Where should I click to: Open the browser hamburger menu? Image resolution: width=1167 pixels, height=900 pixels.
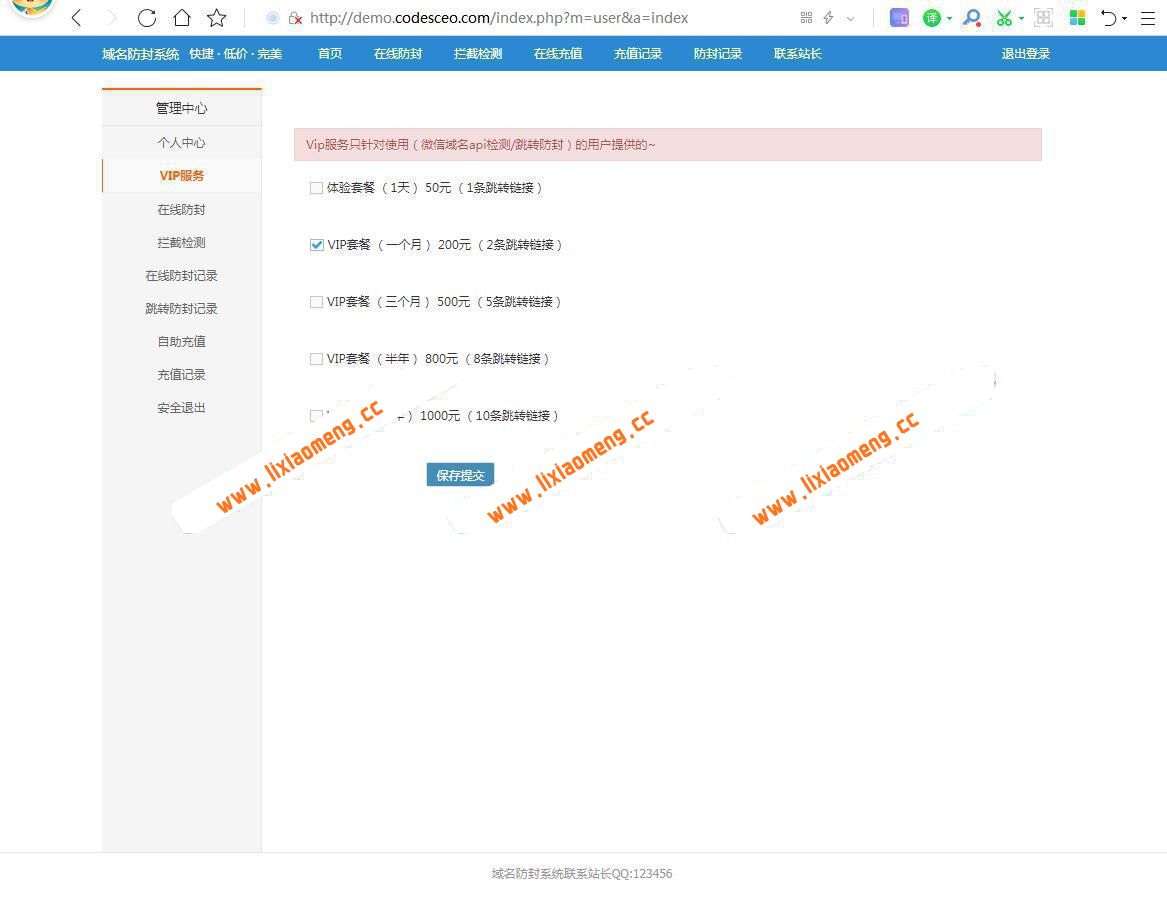[x=1148, y=17]
